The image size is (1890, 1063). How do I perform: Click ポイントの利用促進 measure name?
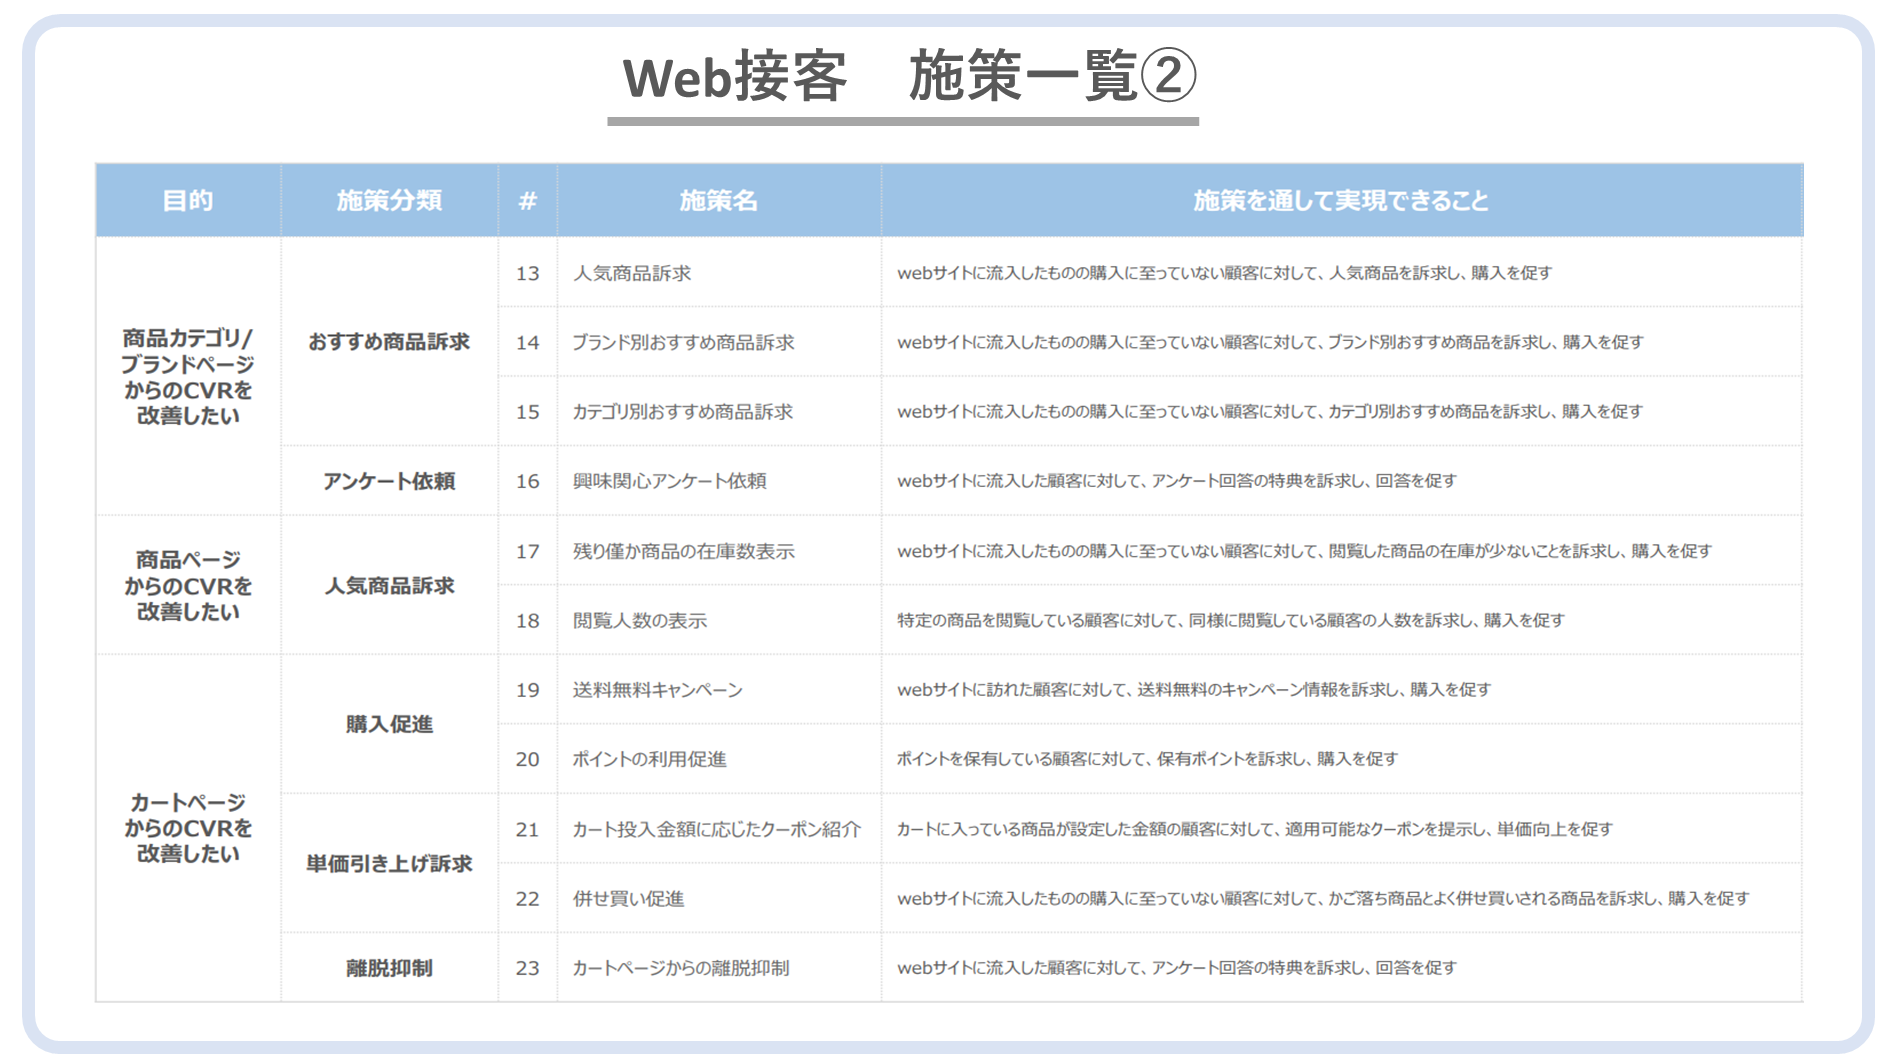(x=649, y=759)
